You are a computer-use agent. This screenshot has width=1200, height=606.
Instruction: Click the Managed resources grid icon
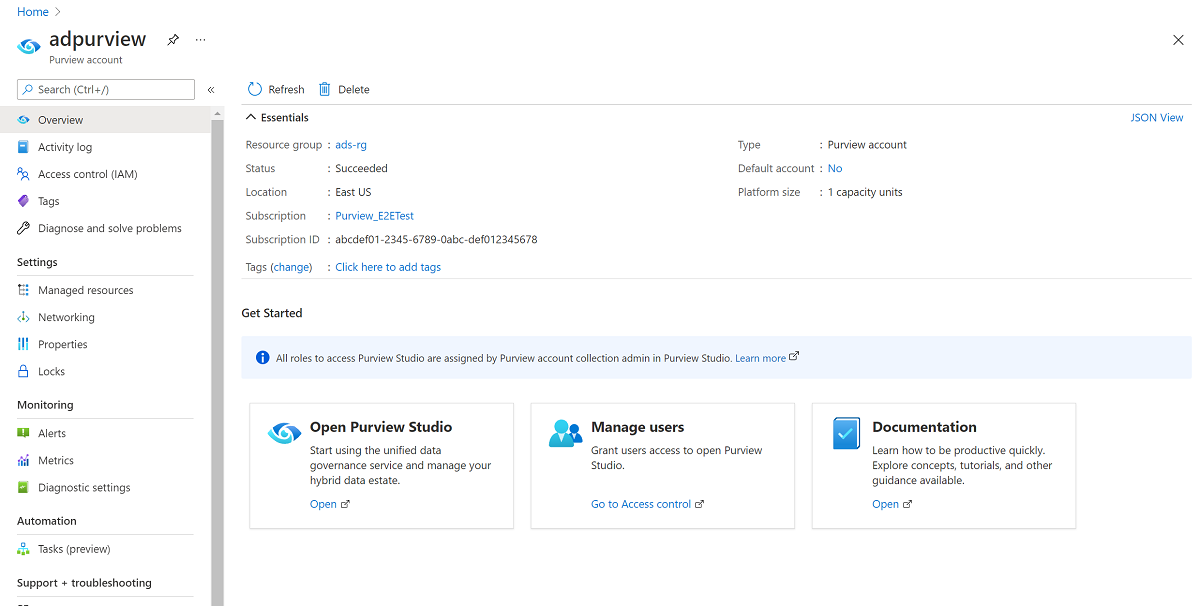(23, 290)
